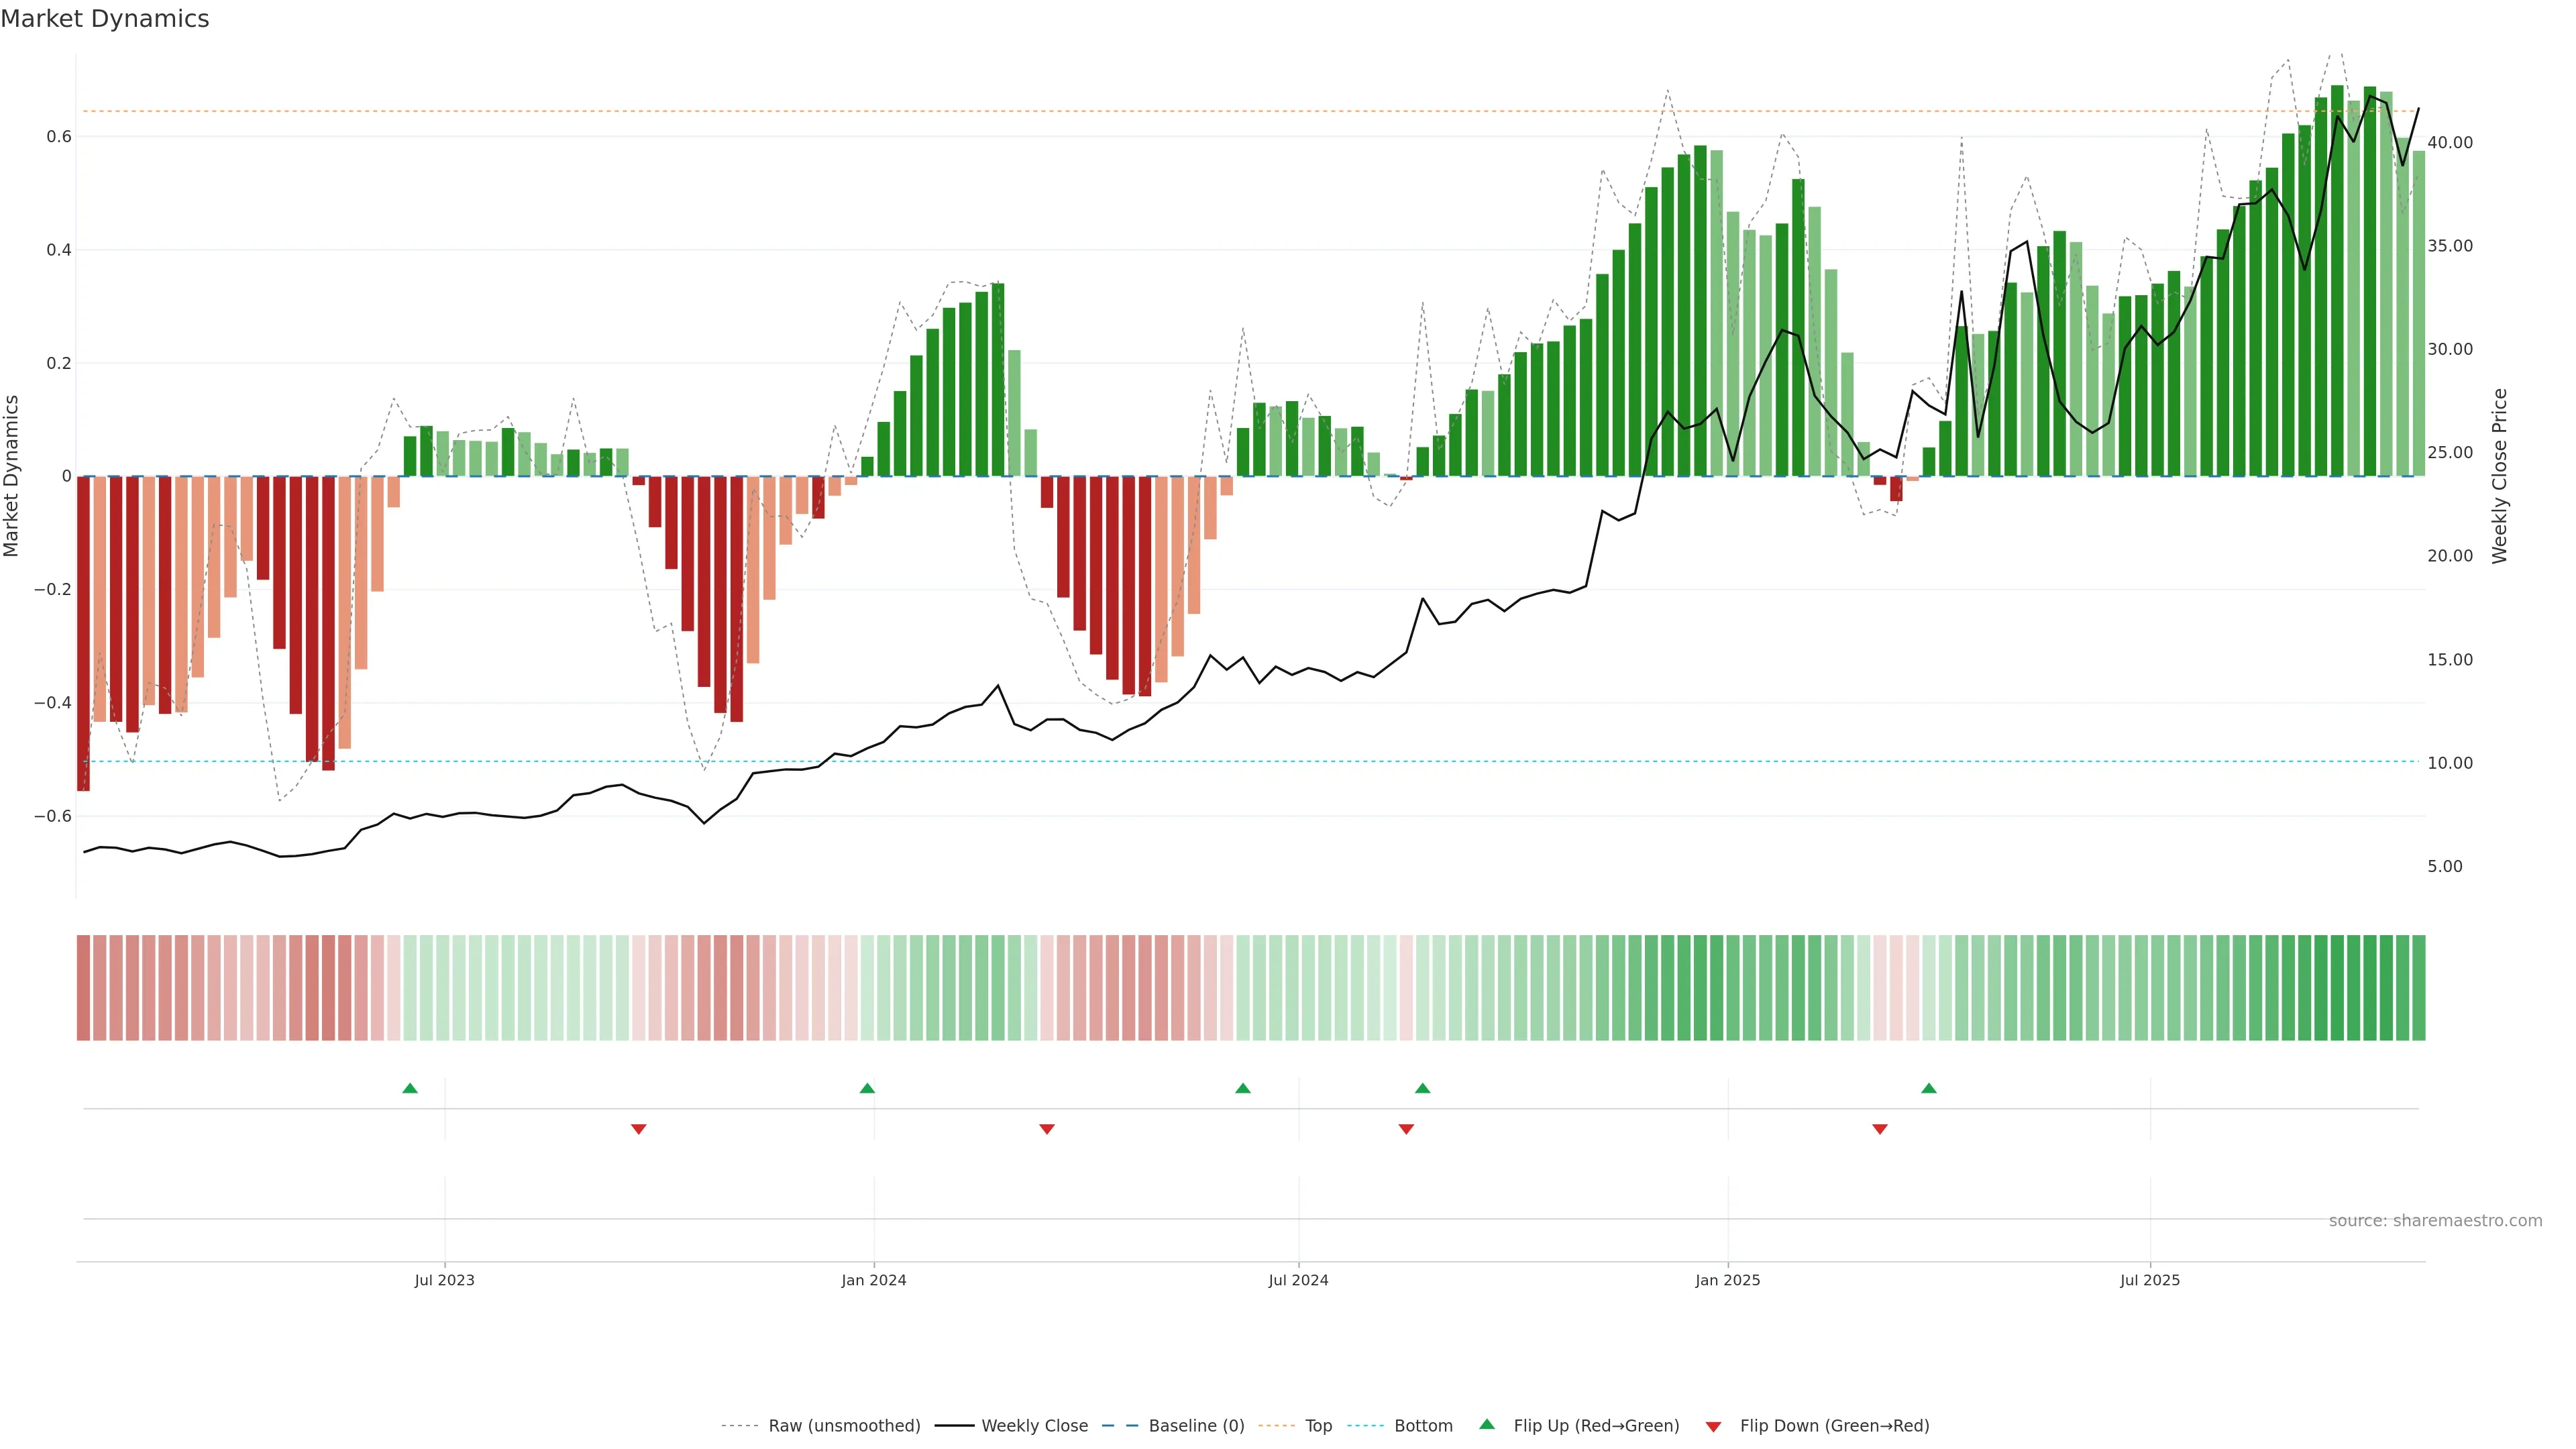Viewport: 2576px width, 1449px height.
Task: Click the Weekly Close Price axis title
Action: 2499,476
